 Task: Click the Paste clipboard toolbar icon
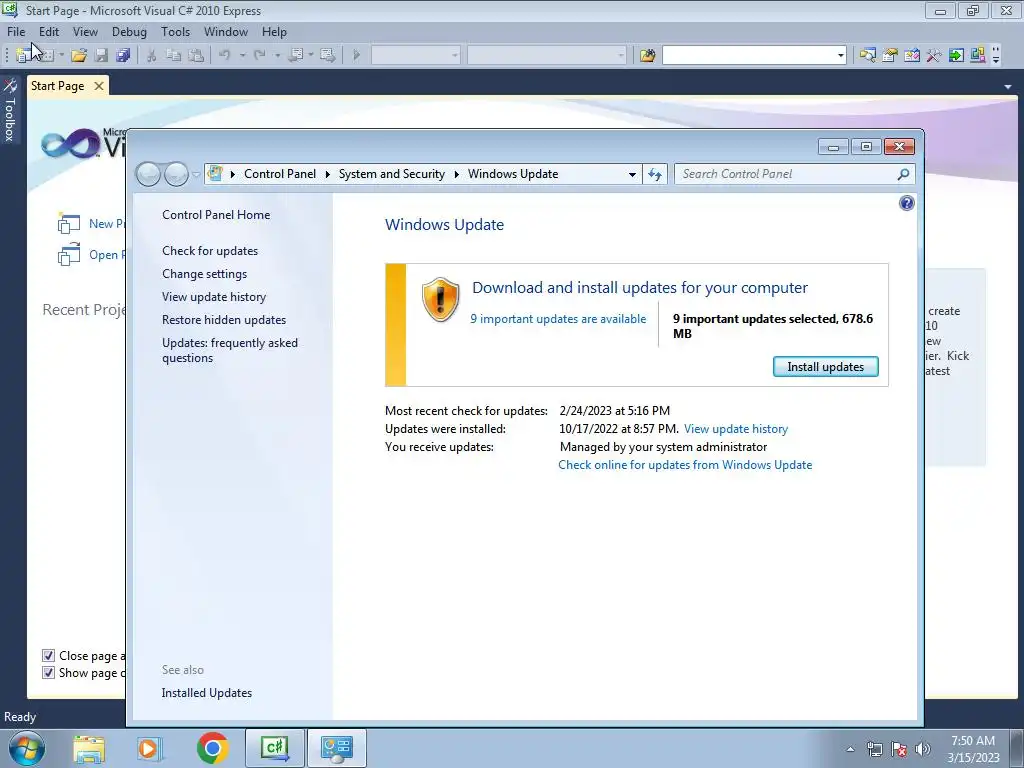[196, 56]
